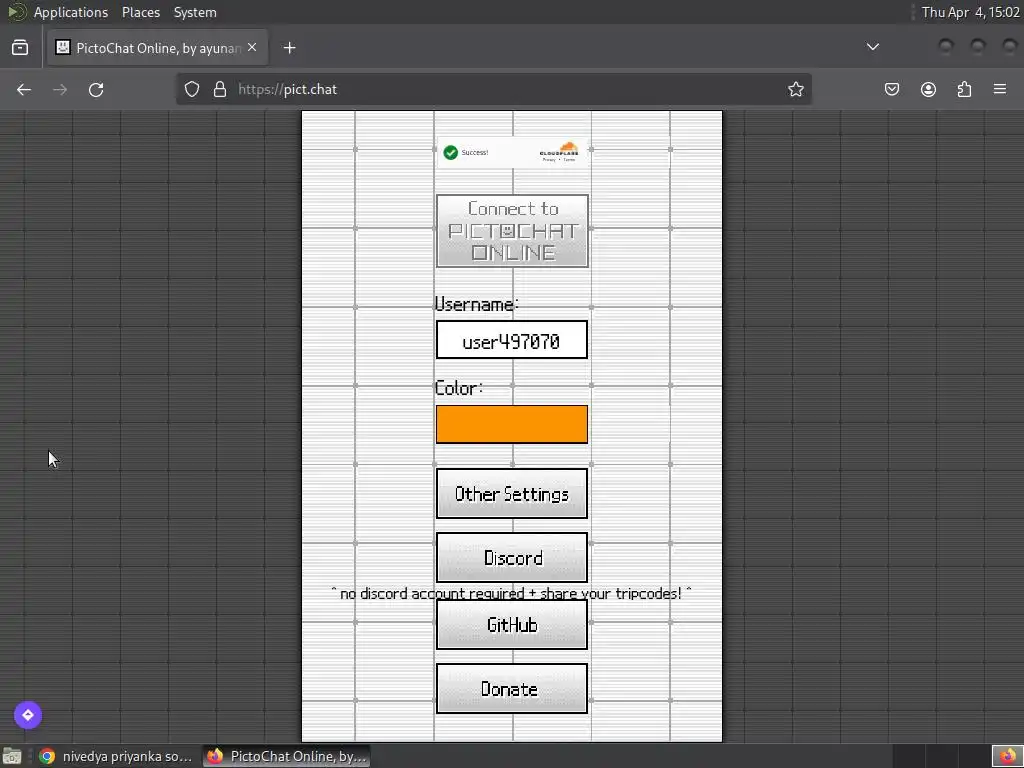Open a new tab with the plus button
The image size is (1024, 768).
[289, 48]
